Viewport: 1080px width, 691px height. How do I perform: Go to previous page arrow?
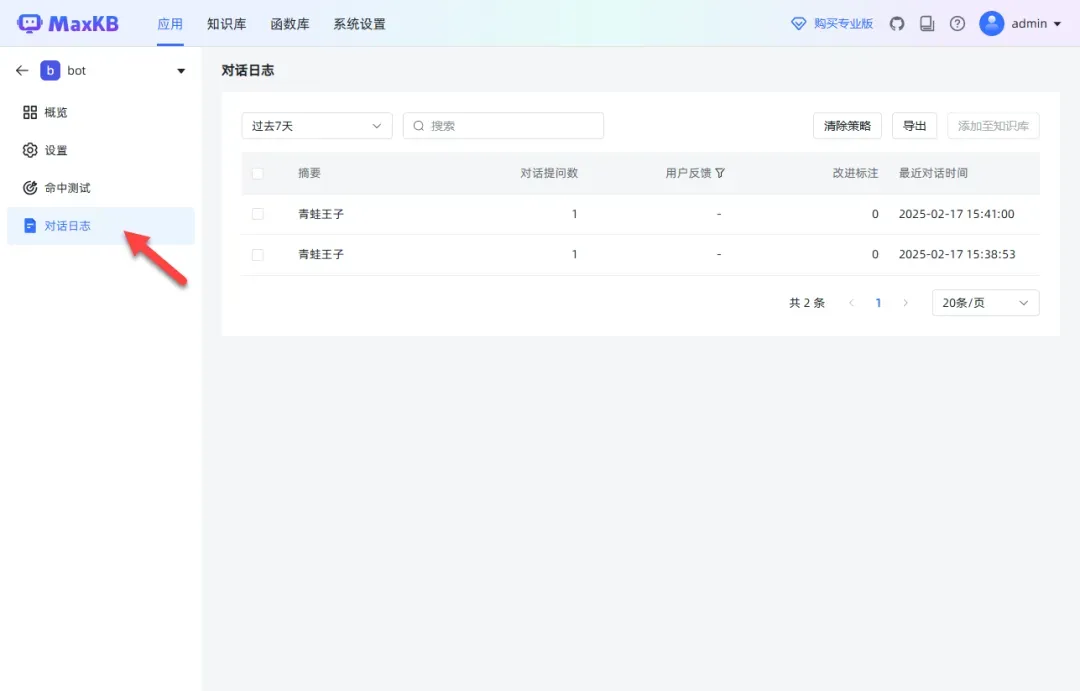pyautogui.click(x=851, y=302)
